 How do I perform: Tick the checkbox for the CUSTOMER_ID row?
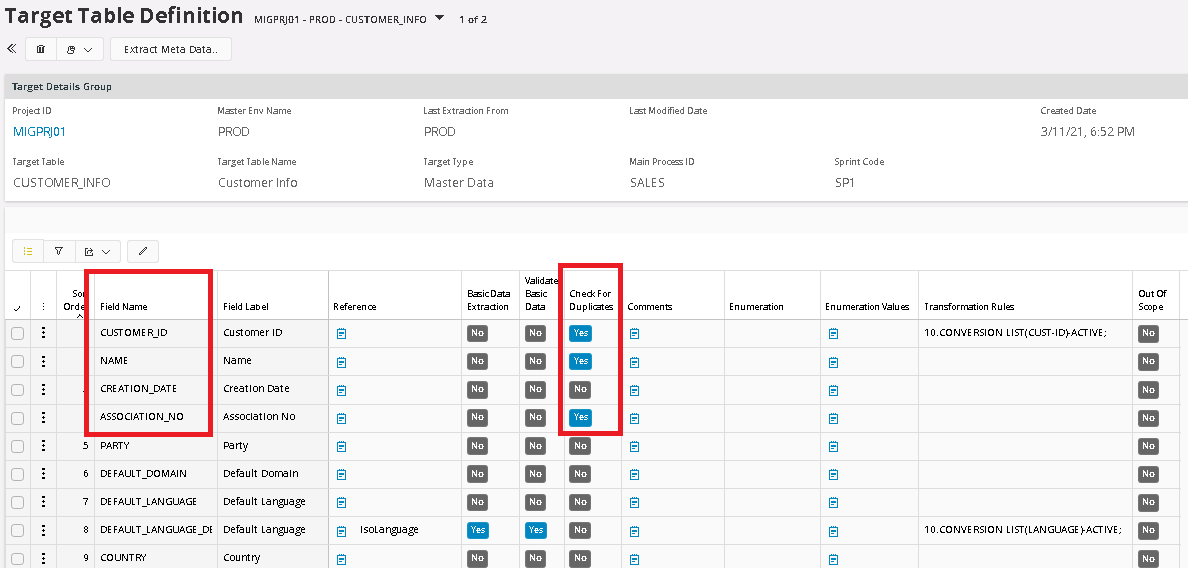(x=17, y=333)
